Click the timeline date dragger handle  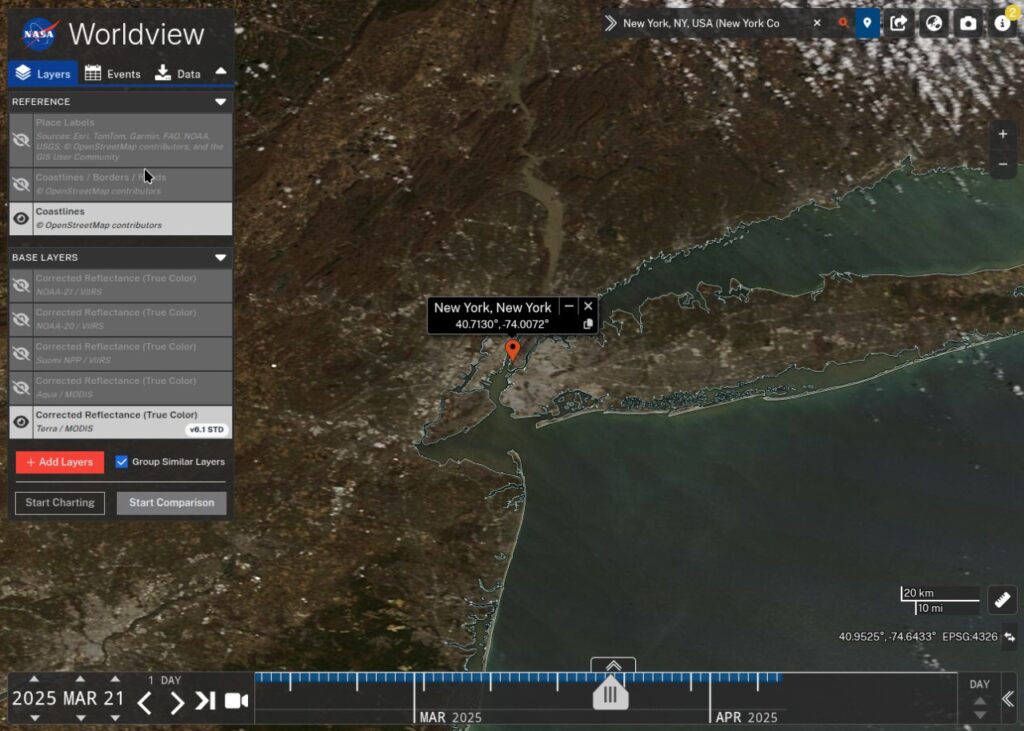611,694
